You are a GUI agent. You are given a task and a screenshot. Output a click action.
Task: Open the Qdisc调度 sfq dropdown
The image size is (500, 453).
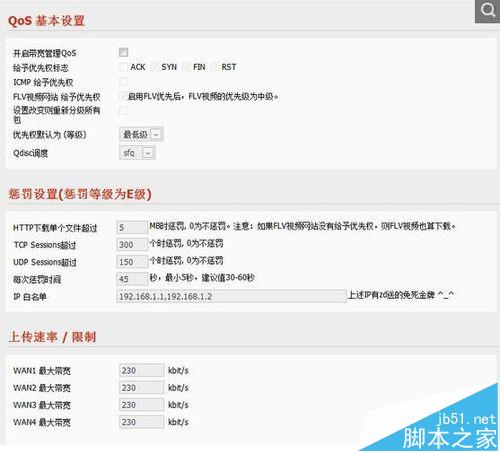click(x=137, y=153)
